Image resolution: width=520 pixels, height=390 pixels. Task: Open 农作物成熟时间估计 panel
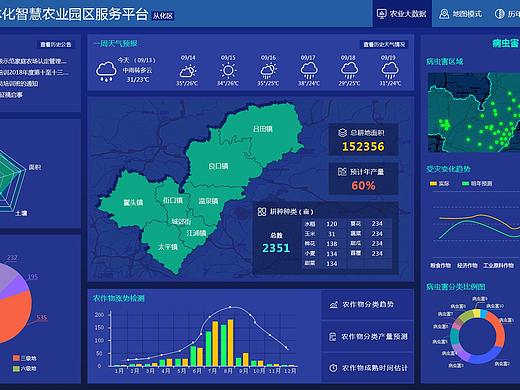(x=367, y=368)
